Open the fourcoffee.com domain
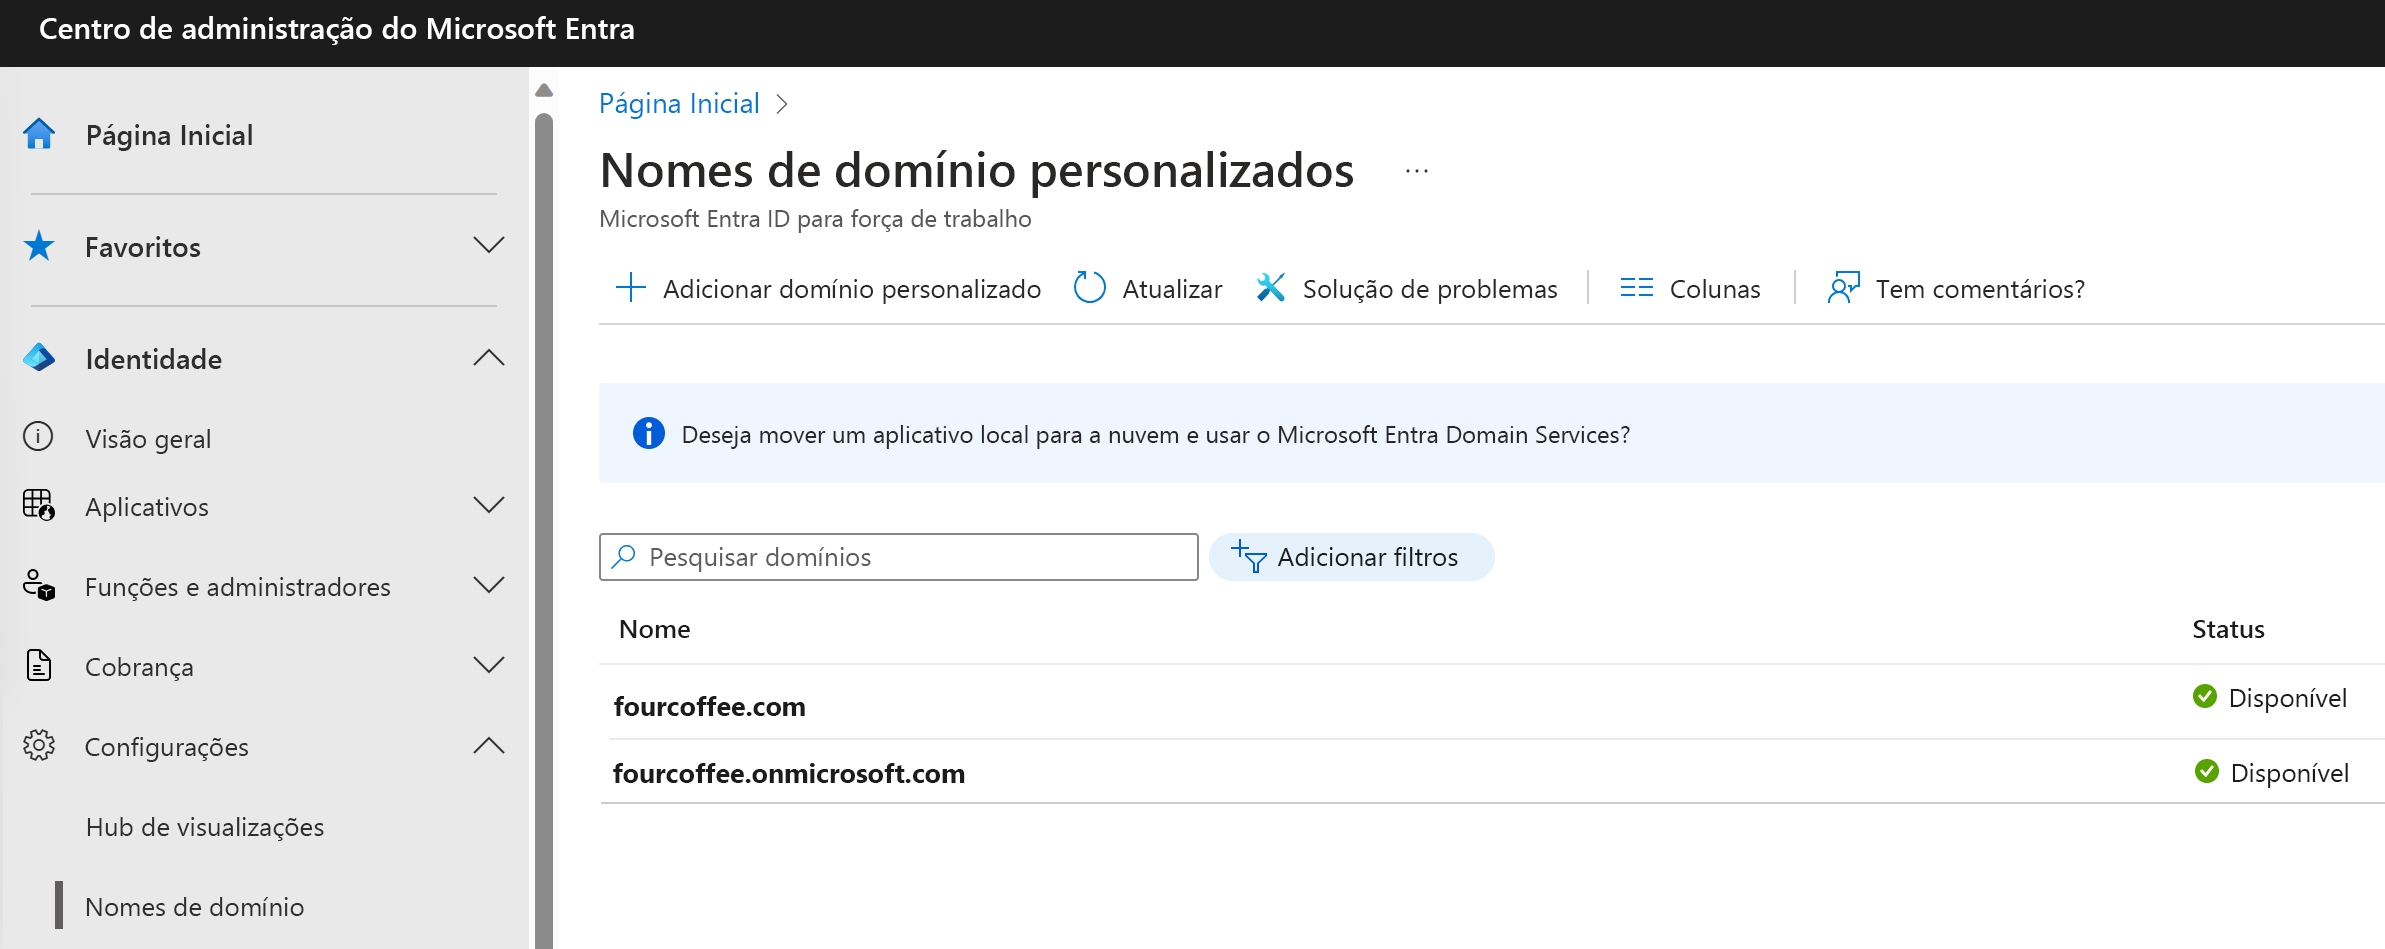Image resolution: width=2385 pixels, height=949 pixels. click(x=709, y=706)
